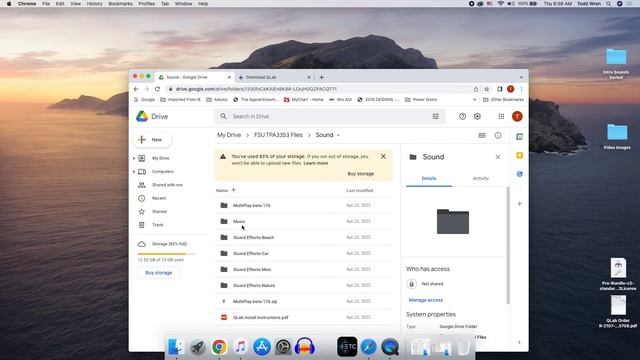Image resolution: width=640 pixels, height=360 pixels.
Task: Launch Audacity from the Dock
Action: 304,347
